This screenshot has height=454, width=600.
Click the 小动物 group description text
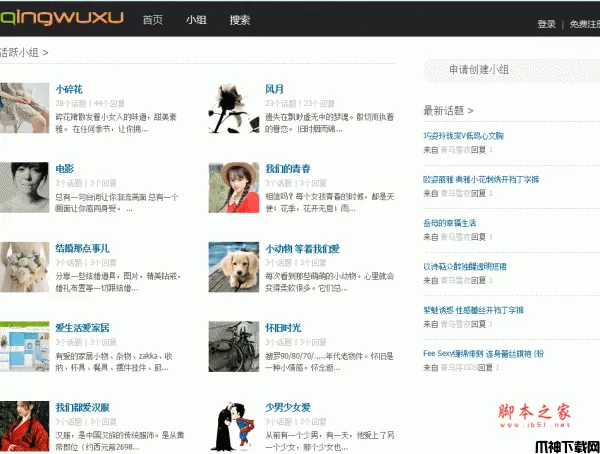click(x=329, y=282)
